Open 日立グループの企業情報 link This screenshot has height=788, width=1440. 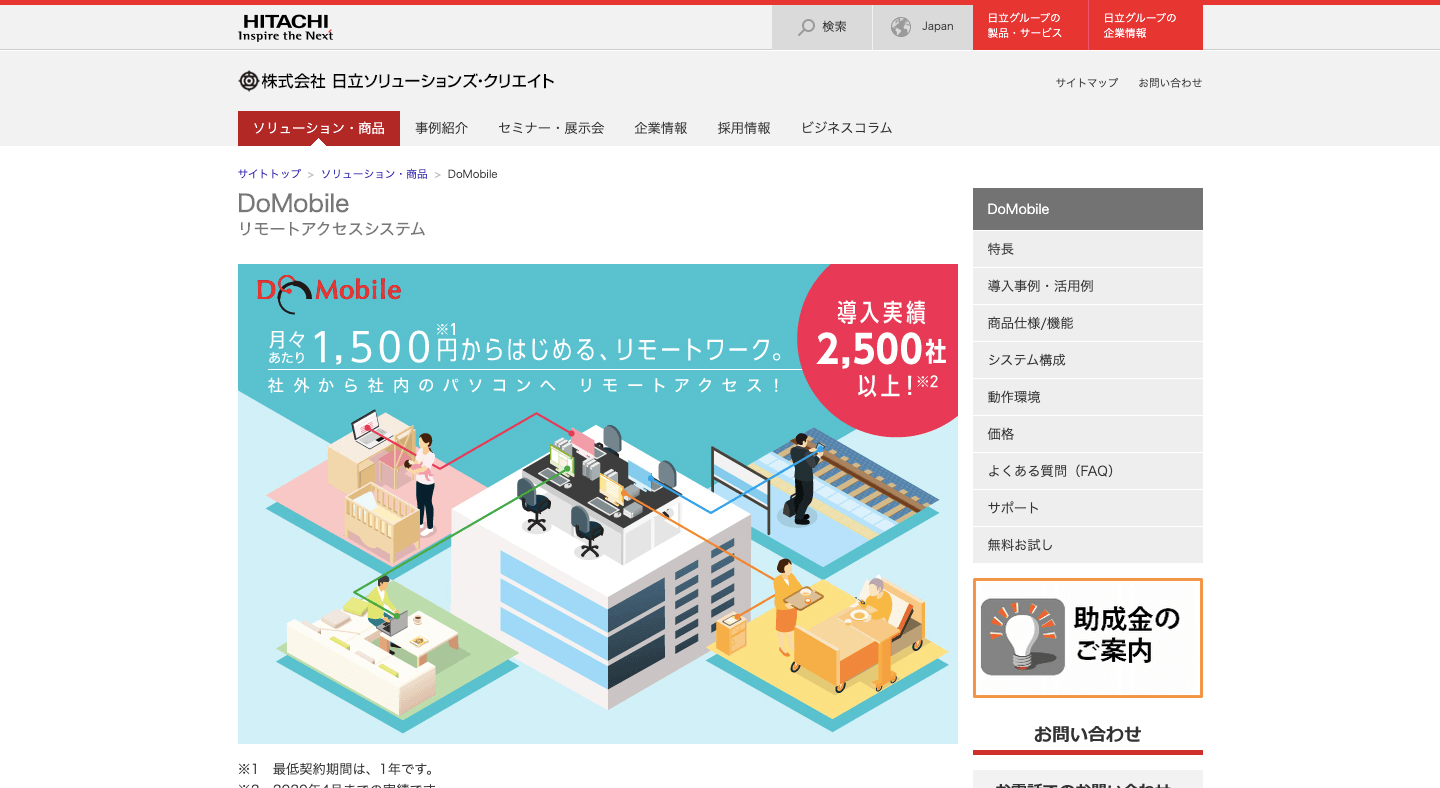1146,27
